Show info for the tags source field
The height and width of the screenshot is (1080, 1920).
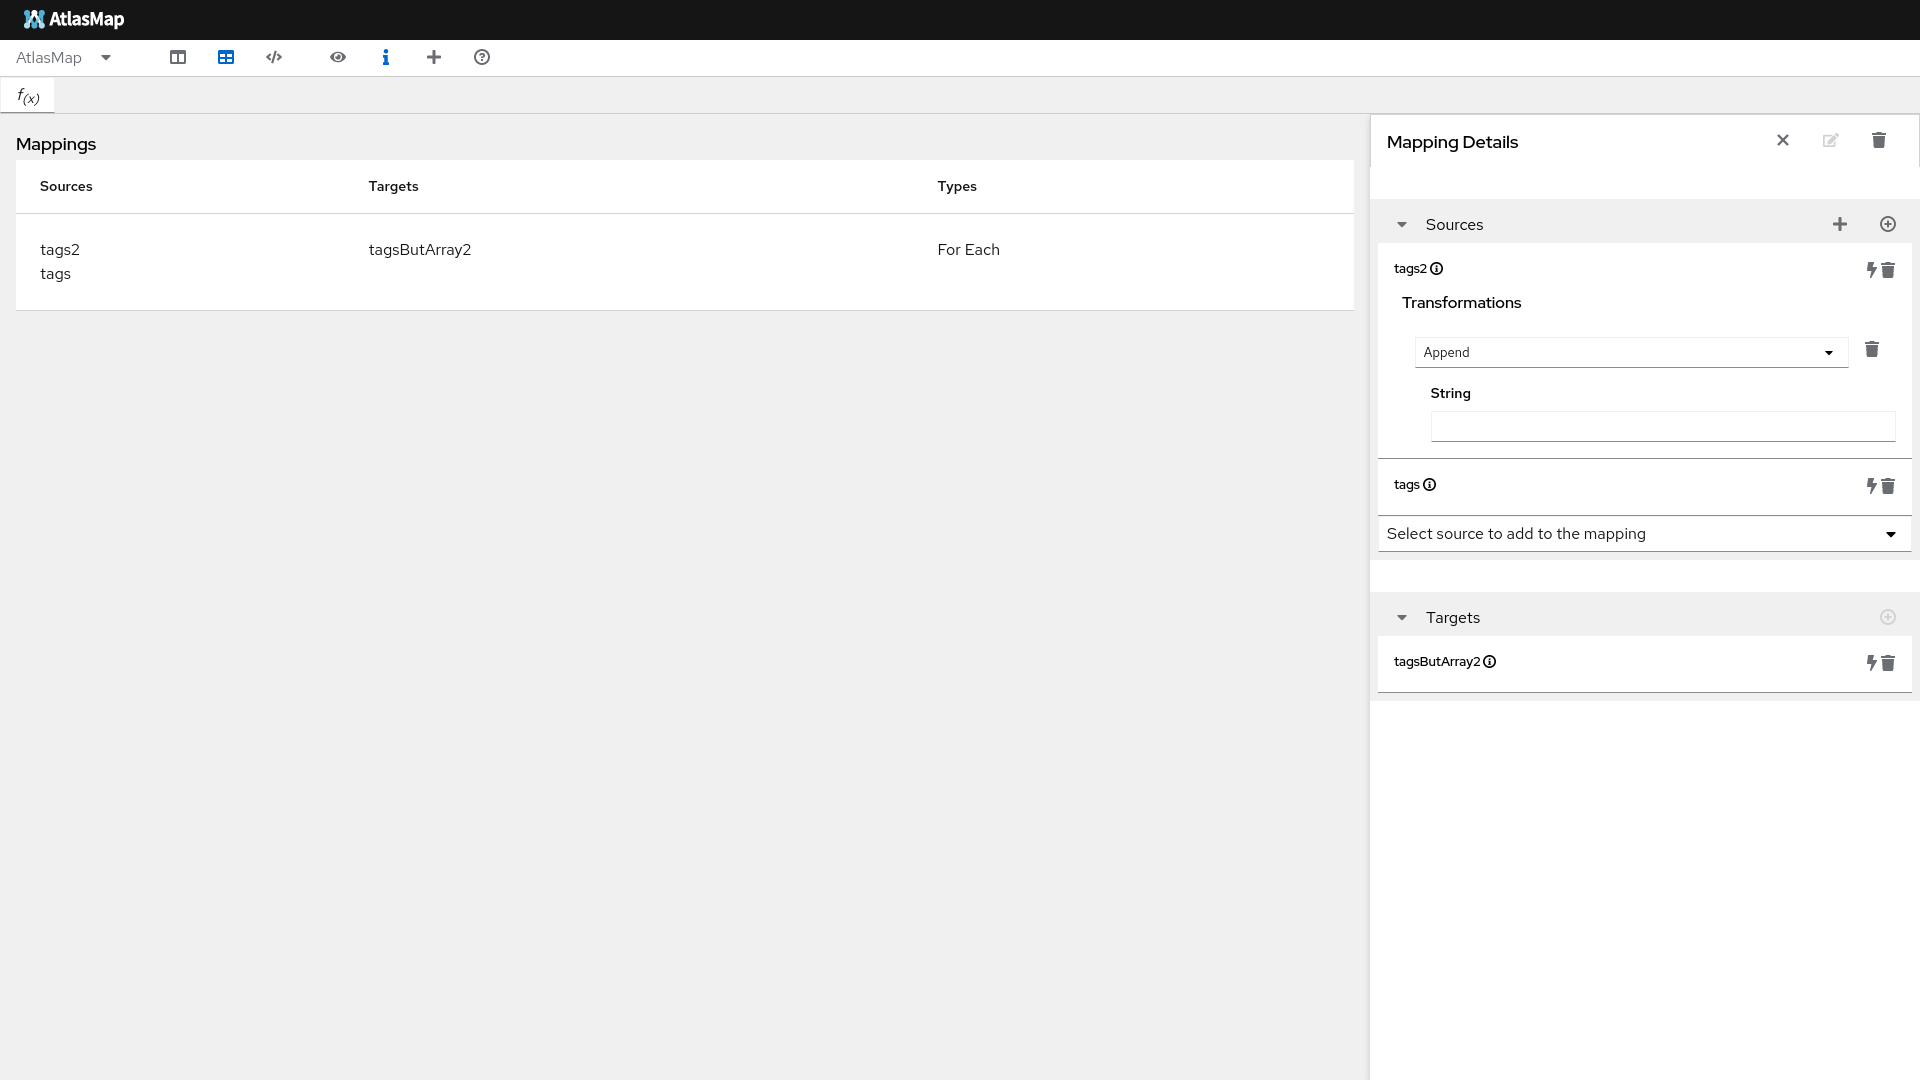[1429, 484]
